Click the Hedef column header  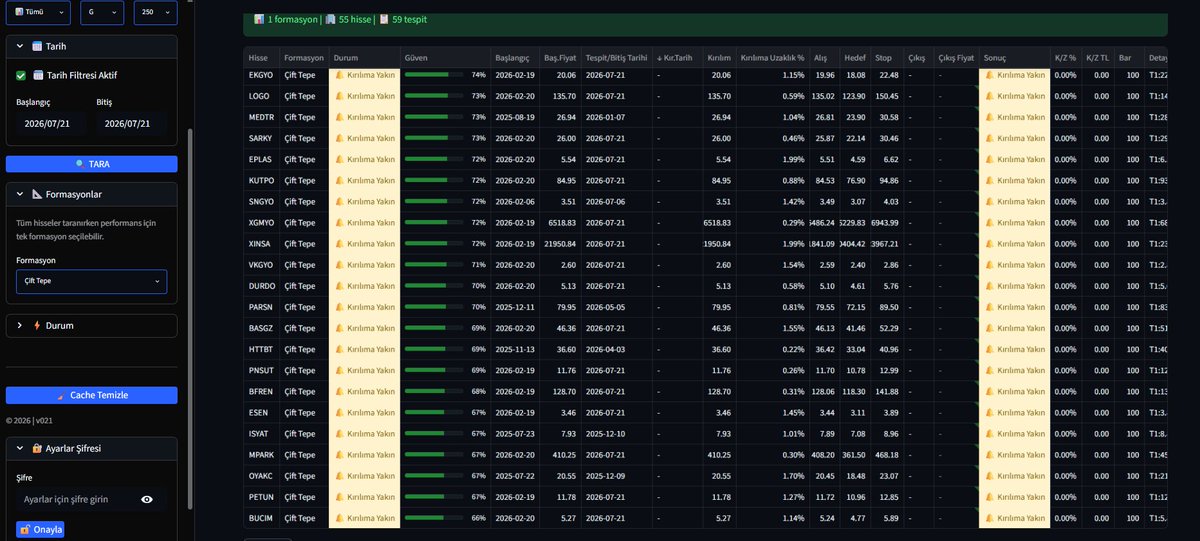[x=854, y=57]
